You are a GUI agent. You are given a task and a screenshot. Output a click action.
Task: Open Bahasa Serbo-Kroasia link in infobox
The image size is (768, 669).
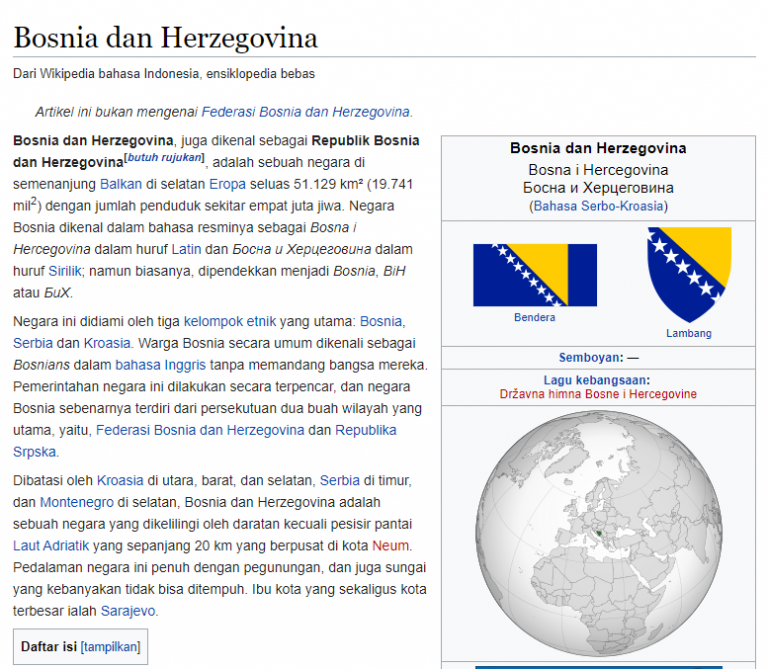(598, 206)
